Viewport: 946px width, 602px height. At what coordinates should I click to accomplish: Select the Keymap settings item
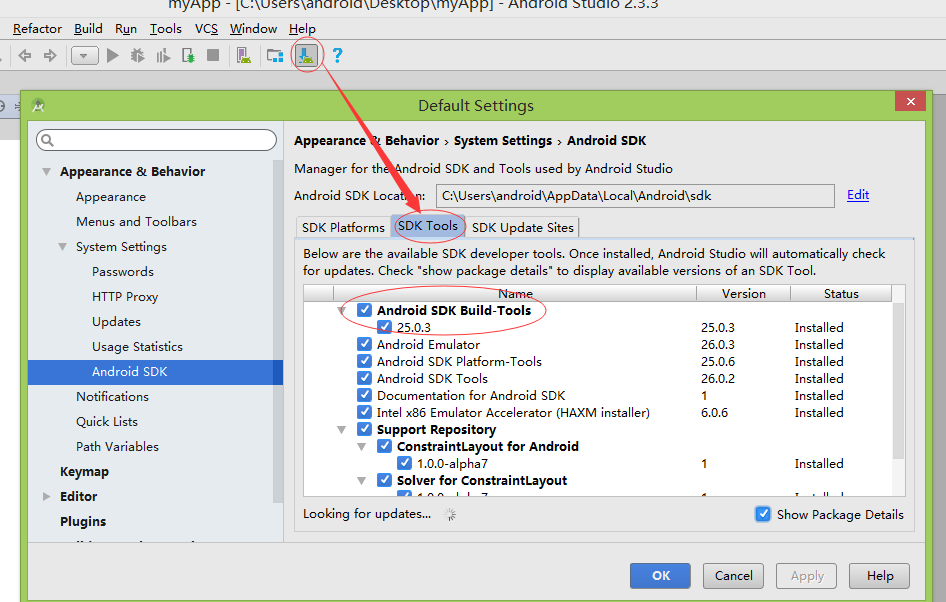tap(84, 472)
